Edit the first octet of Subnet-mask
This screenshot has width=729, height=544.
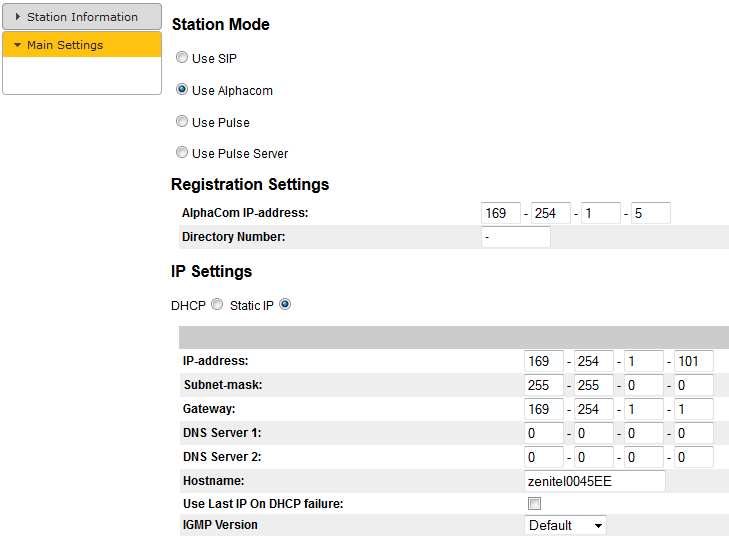point(544,385)
